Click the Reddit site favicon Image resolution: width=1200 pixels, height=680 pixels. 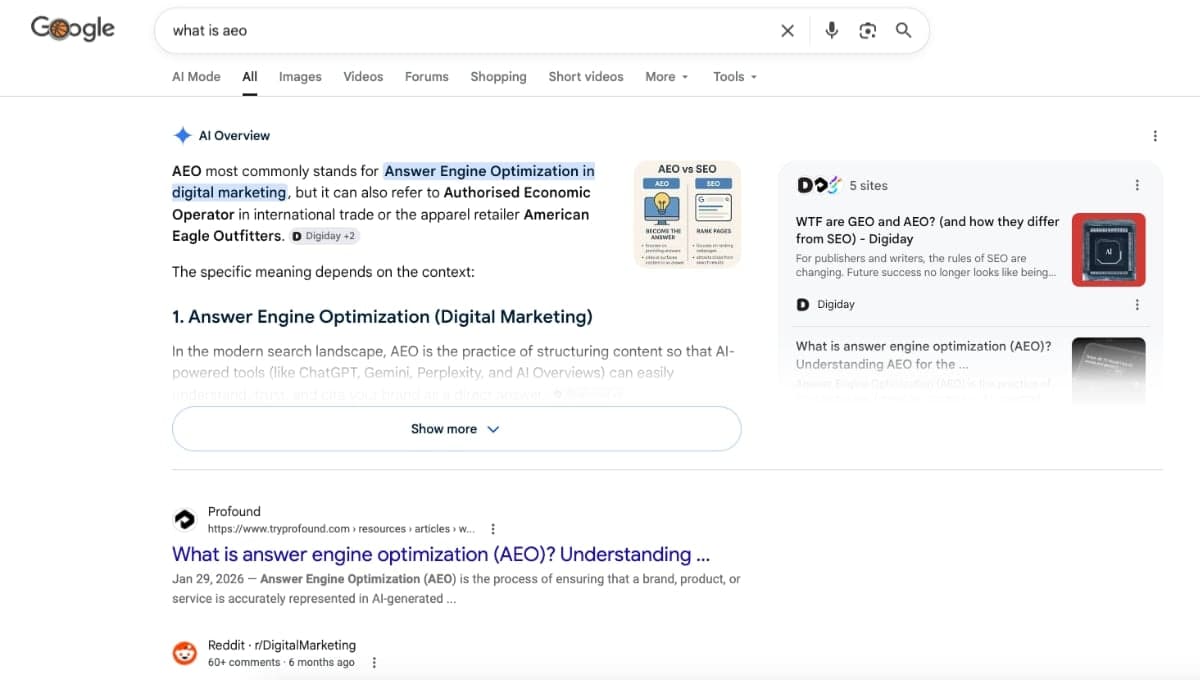pyautogui.click(x=185, y=653)
